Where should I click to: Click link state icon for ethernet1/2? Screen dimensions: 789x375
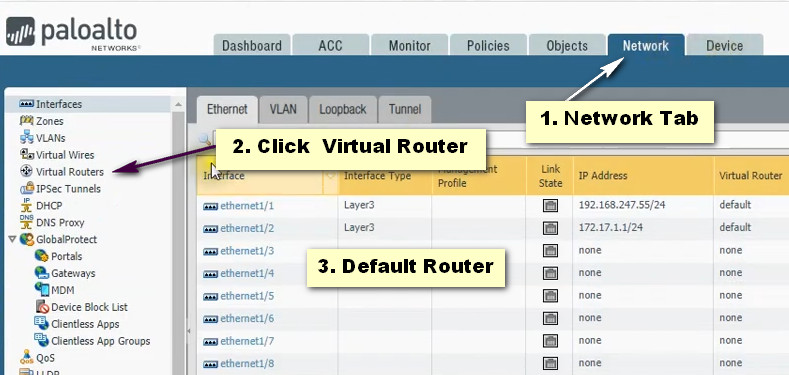pyautogui.click(x=550, y=228)
